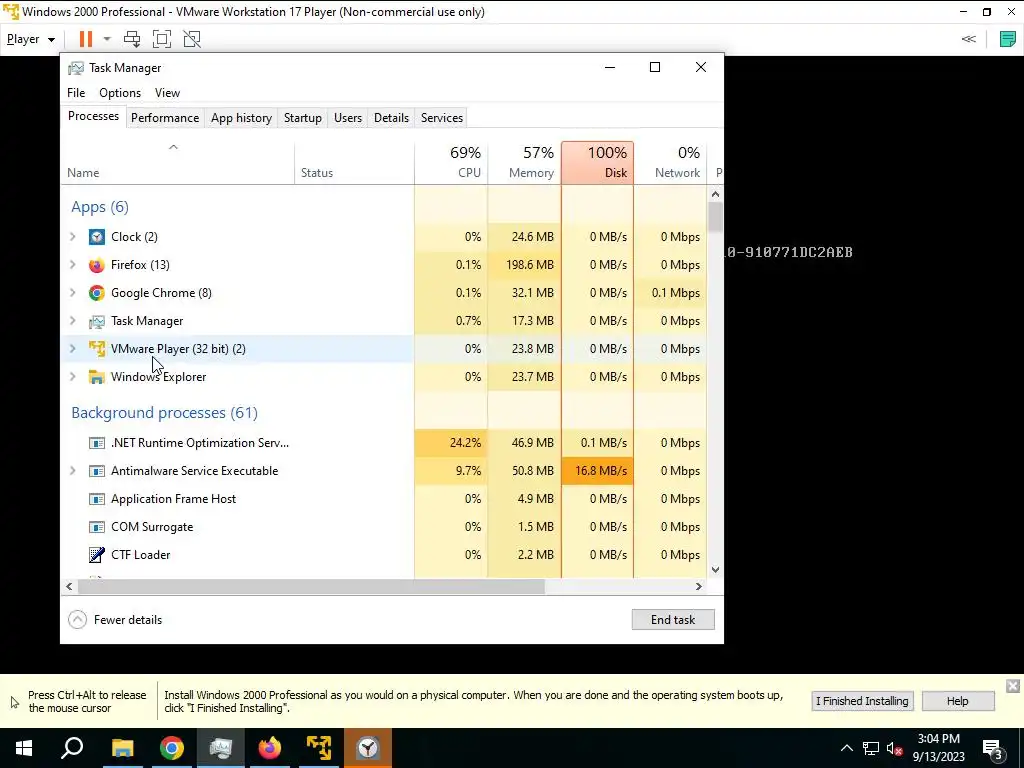Viewport: 1024px width, 768px height.
Task: Open taskbar Search magnifier icon
Action: (72, 748)
